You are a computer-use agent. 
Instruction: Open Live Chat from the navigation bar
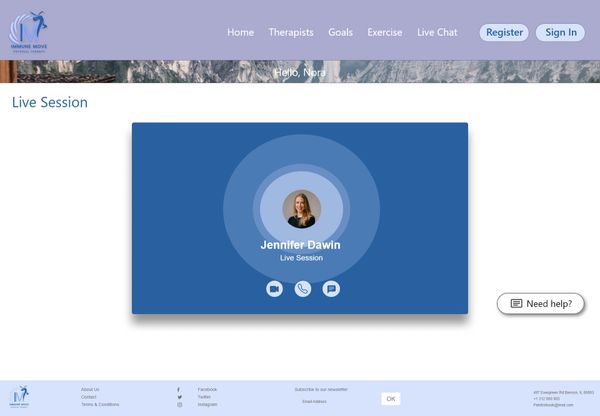[x=437, y=32]
